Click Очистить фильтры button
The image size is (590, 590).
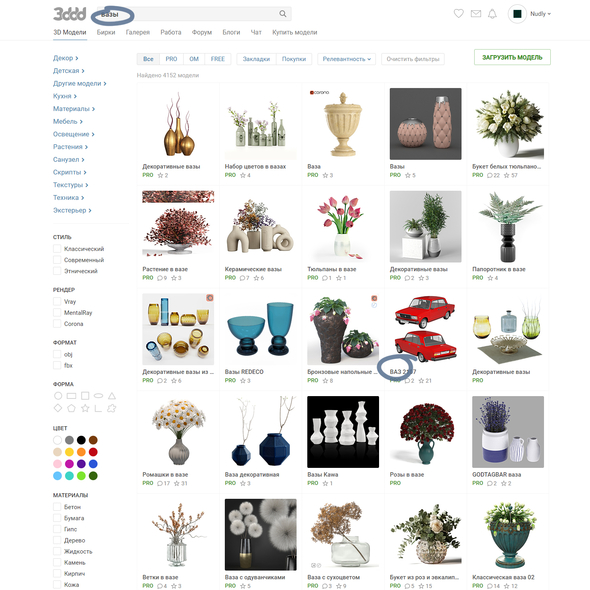point(413,59)
